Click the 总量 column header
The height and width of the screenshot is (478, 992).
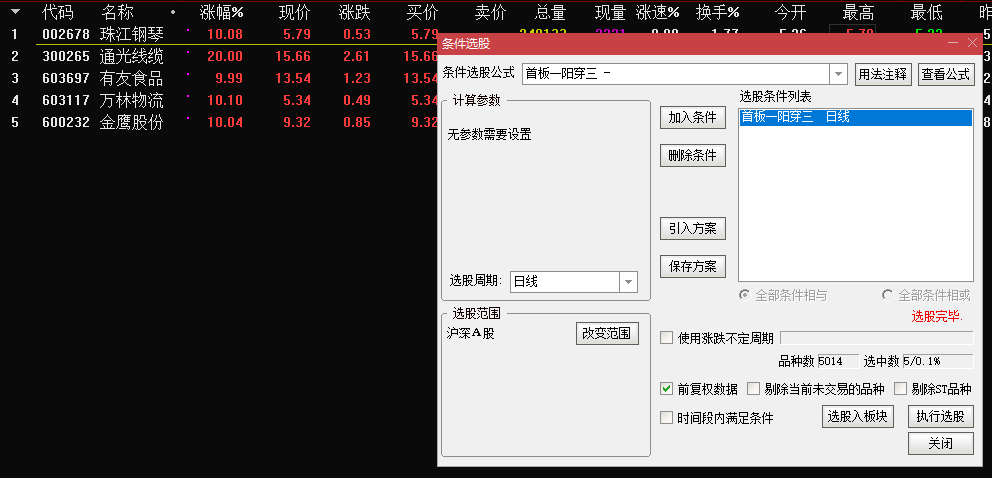[x=550, y=11]
